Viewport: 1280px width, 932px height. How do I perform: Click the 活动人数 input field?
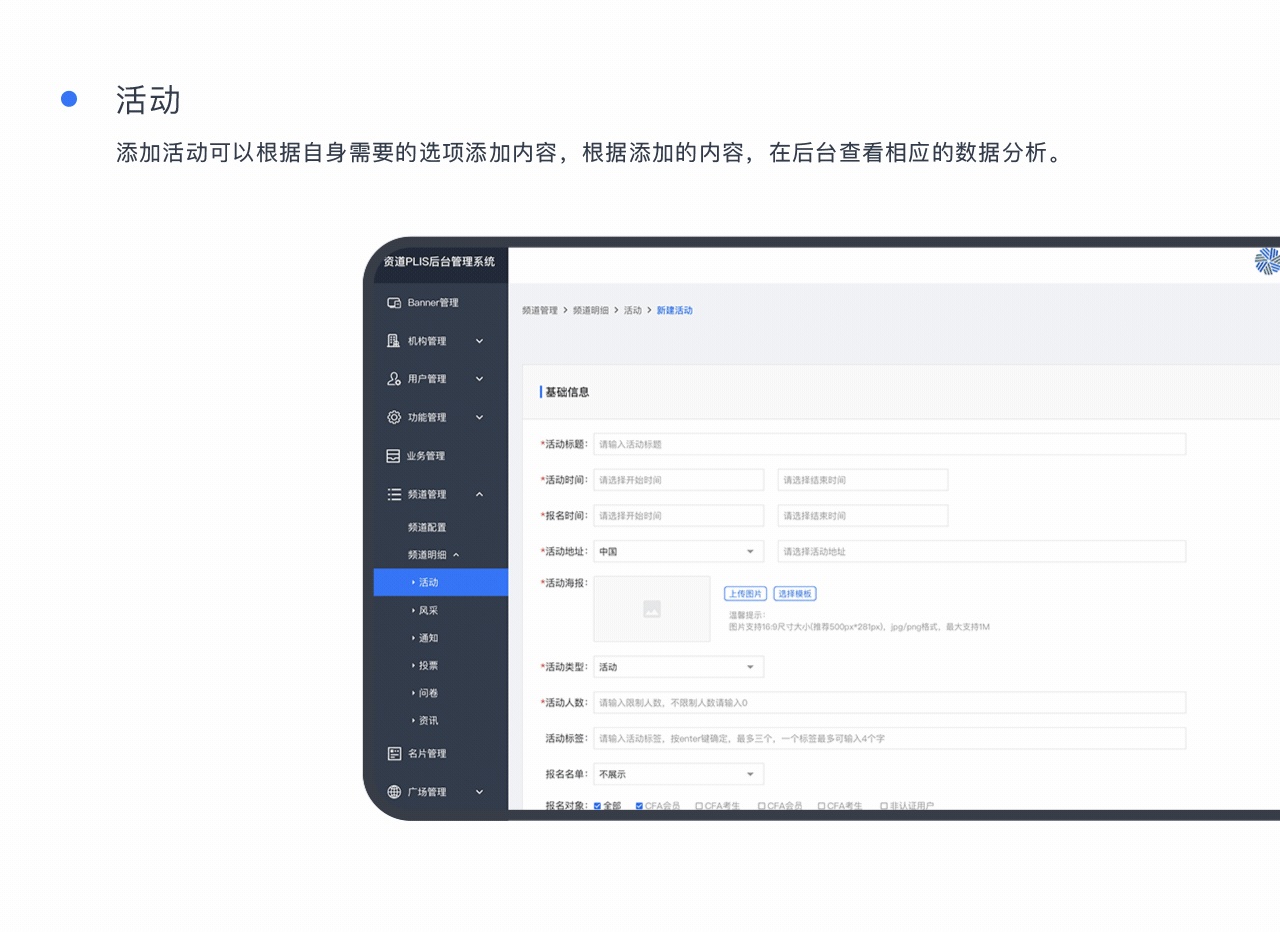[890, 703]
